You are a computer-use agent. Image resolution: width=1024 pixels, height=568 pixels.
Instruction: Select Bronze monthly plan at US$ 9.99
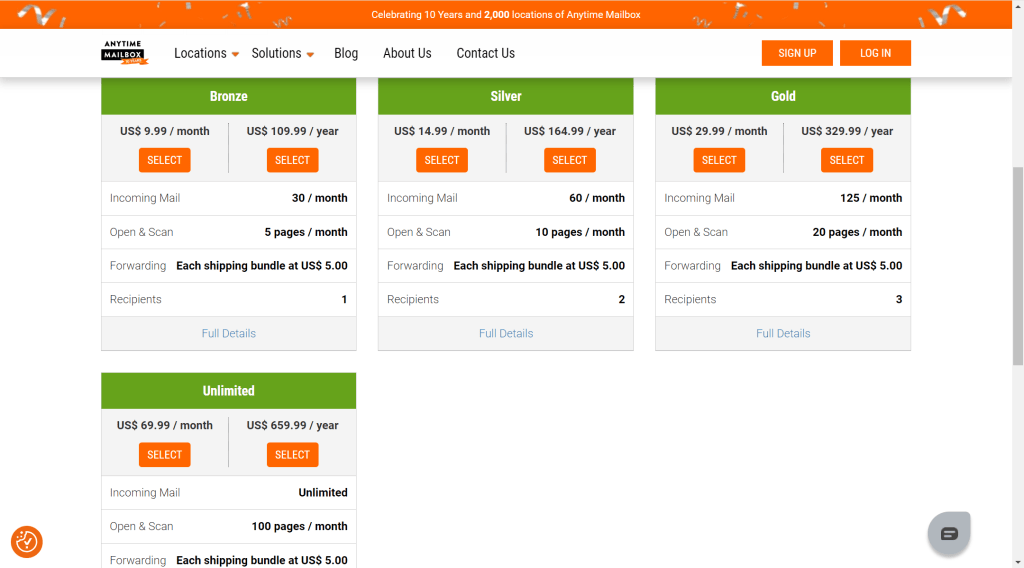click(165, 160)
